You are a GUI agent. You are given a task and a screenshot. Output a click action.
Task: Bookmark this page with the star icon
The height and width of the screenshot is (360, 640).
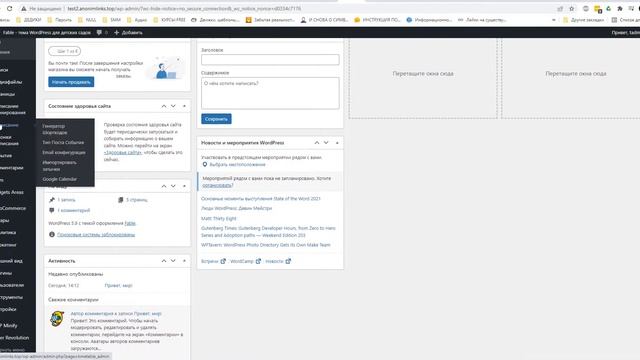[x=571, y=9]
